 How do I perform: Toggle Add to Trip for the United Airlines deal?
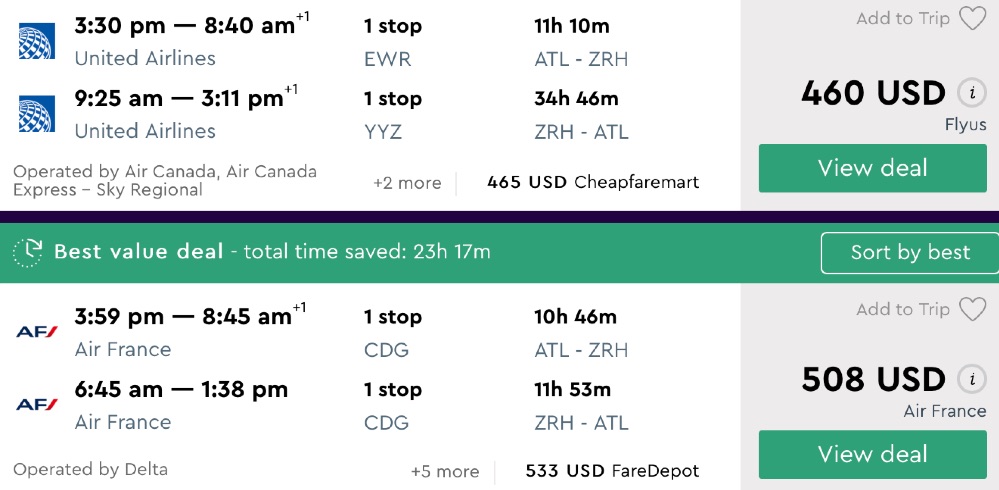pos(902,19)
